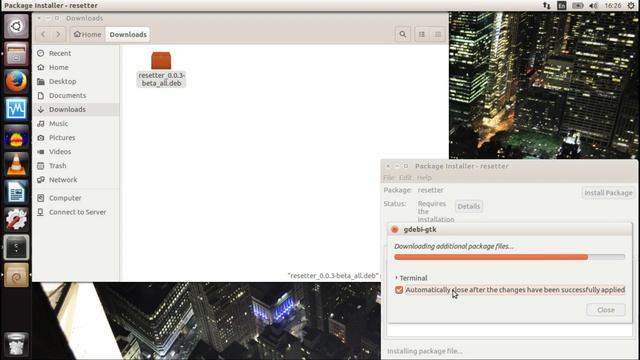This screenshot has height=360, width=640.
Task: Open Trash in the Files sidebar
Action: point(76,166)
